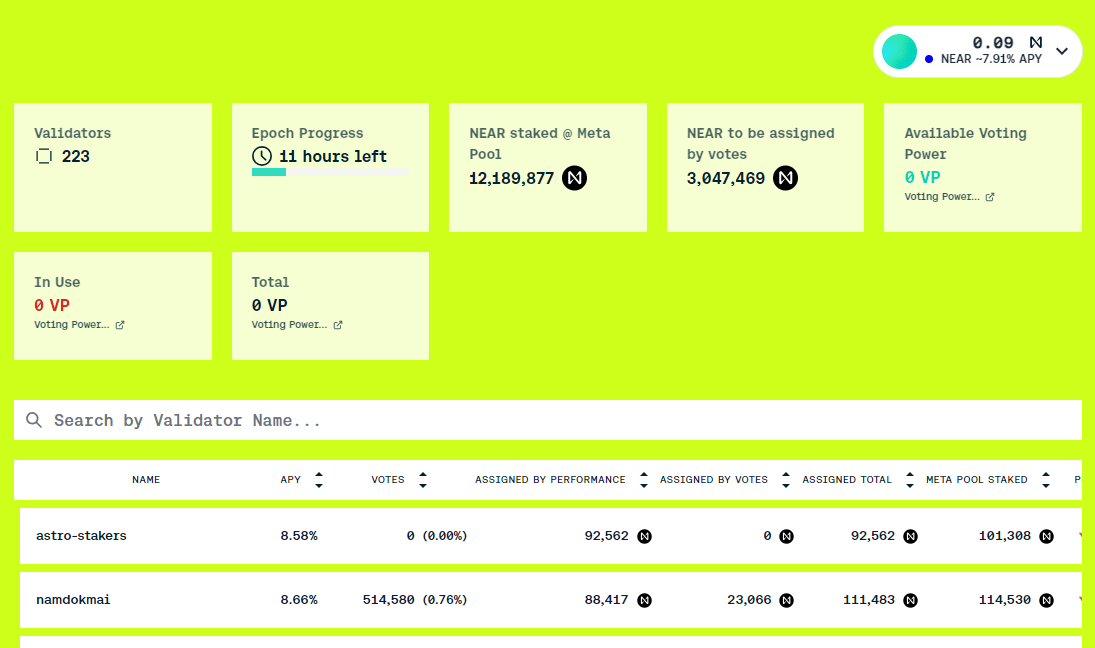The height and width of the screenshot is (648, 1095).
Task: Sort by Assigned By Performance column
Action: coord(643,480)
